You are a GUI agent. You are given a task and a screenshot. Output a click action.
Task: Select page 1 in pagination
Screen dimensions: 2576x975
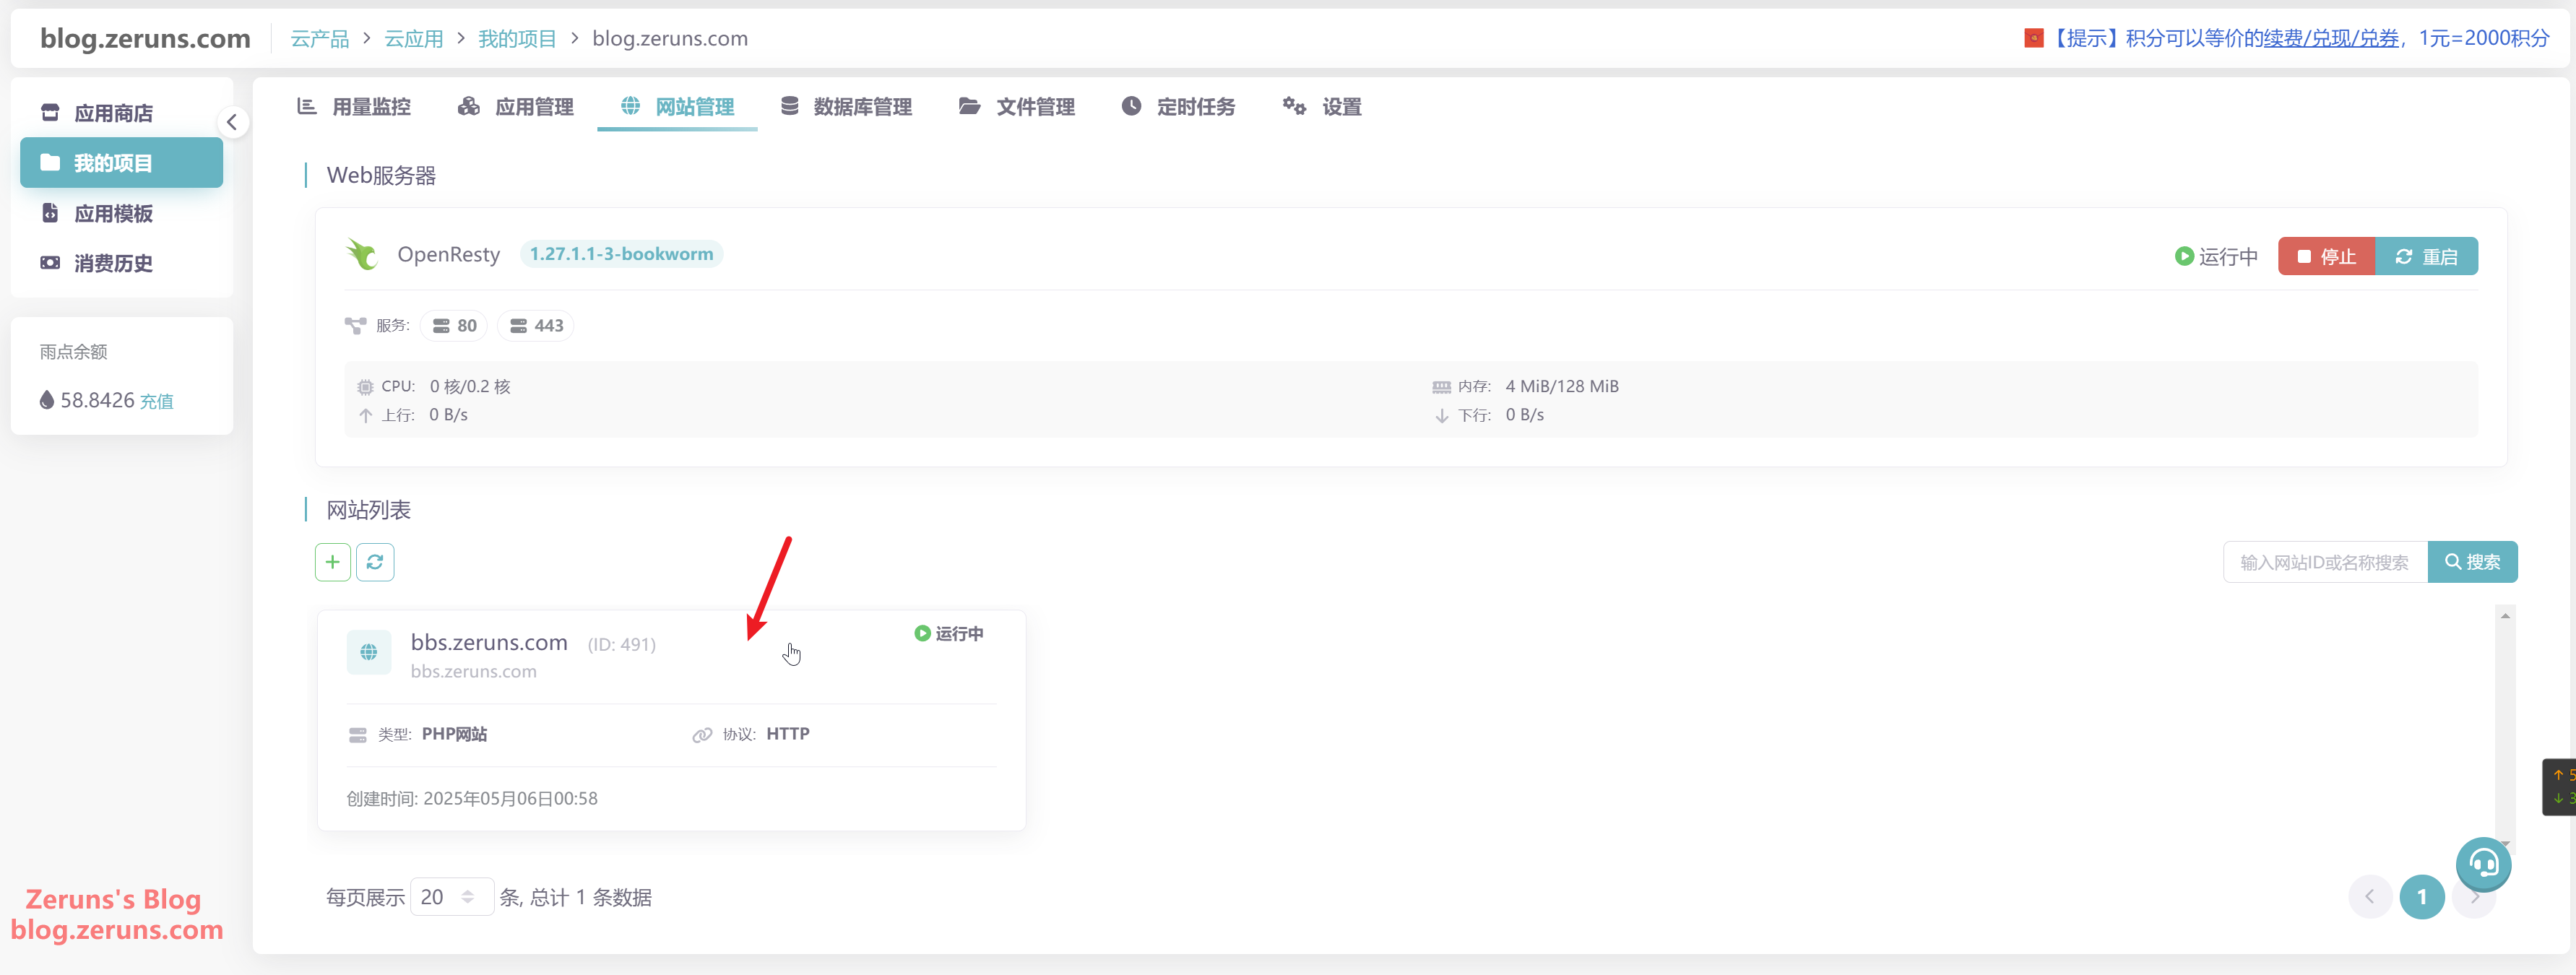2421,897
